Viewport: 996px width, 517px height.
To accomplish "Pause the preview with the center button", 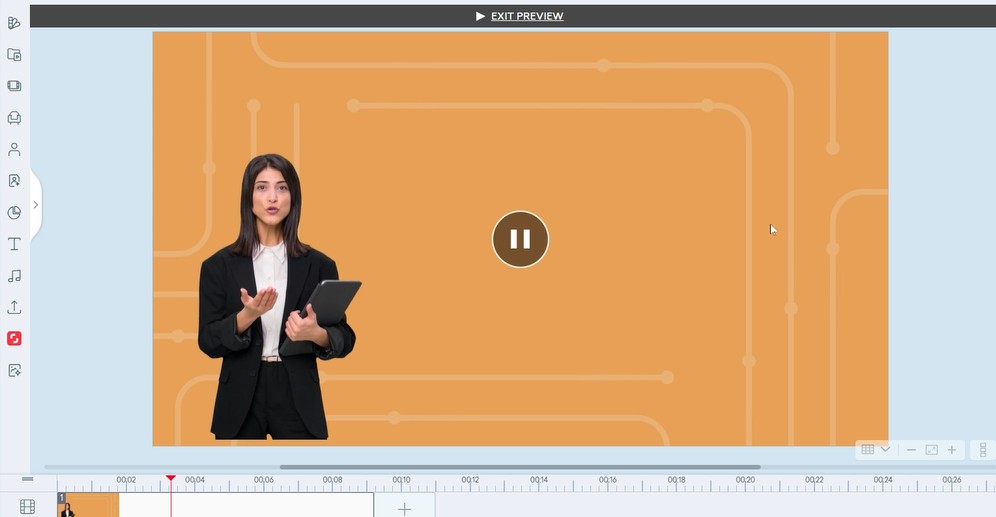I will click(520, 239).
